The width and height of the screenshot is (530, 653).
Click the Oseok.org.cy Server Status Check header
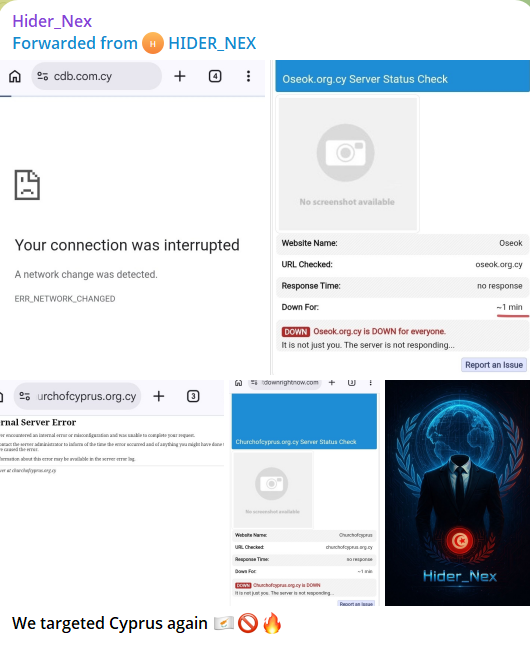(x=402, y=76)
